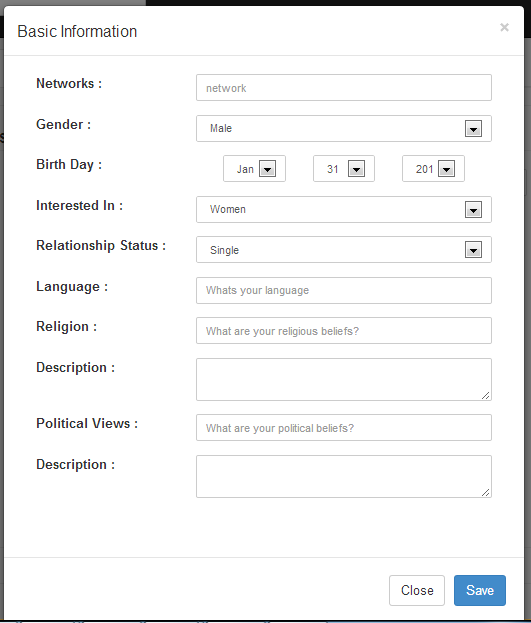Expand the Relationship Status dropdown arrow
Viewport: 531px width, 623px height.
(473, 250)
